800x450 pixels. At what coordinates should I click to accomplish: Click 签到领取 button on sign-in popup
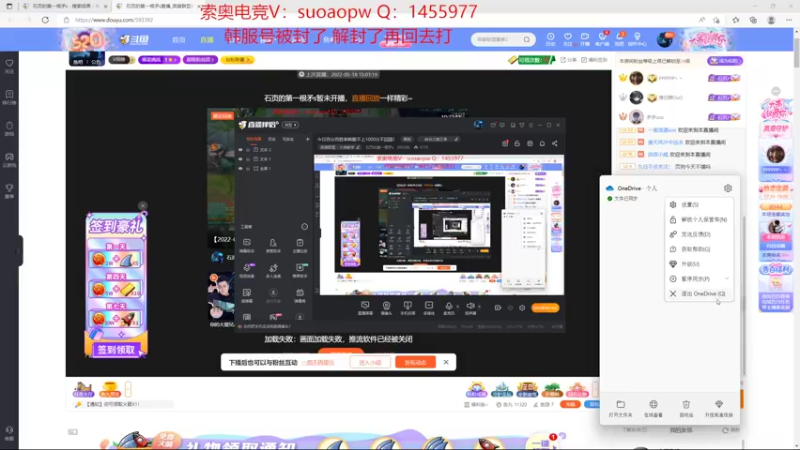(x=116, y=350)
